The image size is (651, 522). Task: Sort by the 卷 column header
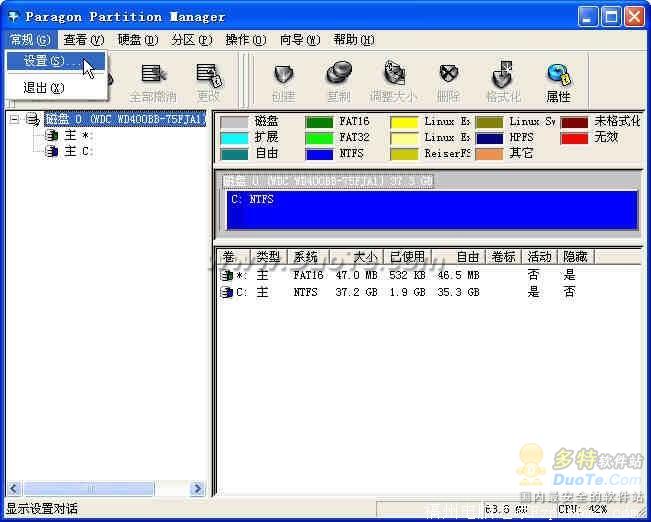(x=234, y=257)
